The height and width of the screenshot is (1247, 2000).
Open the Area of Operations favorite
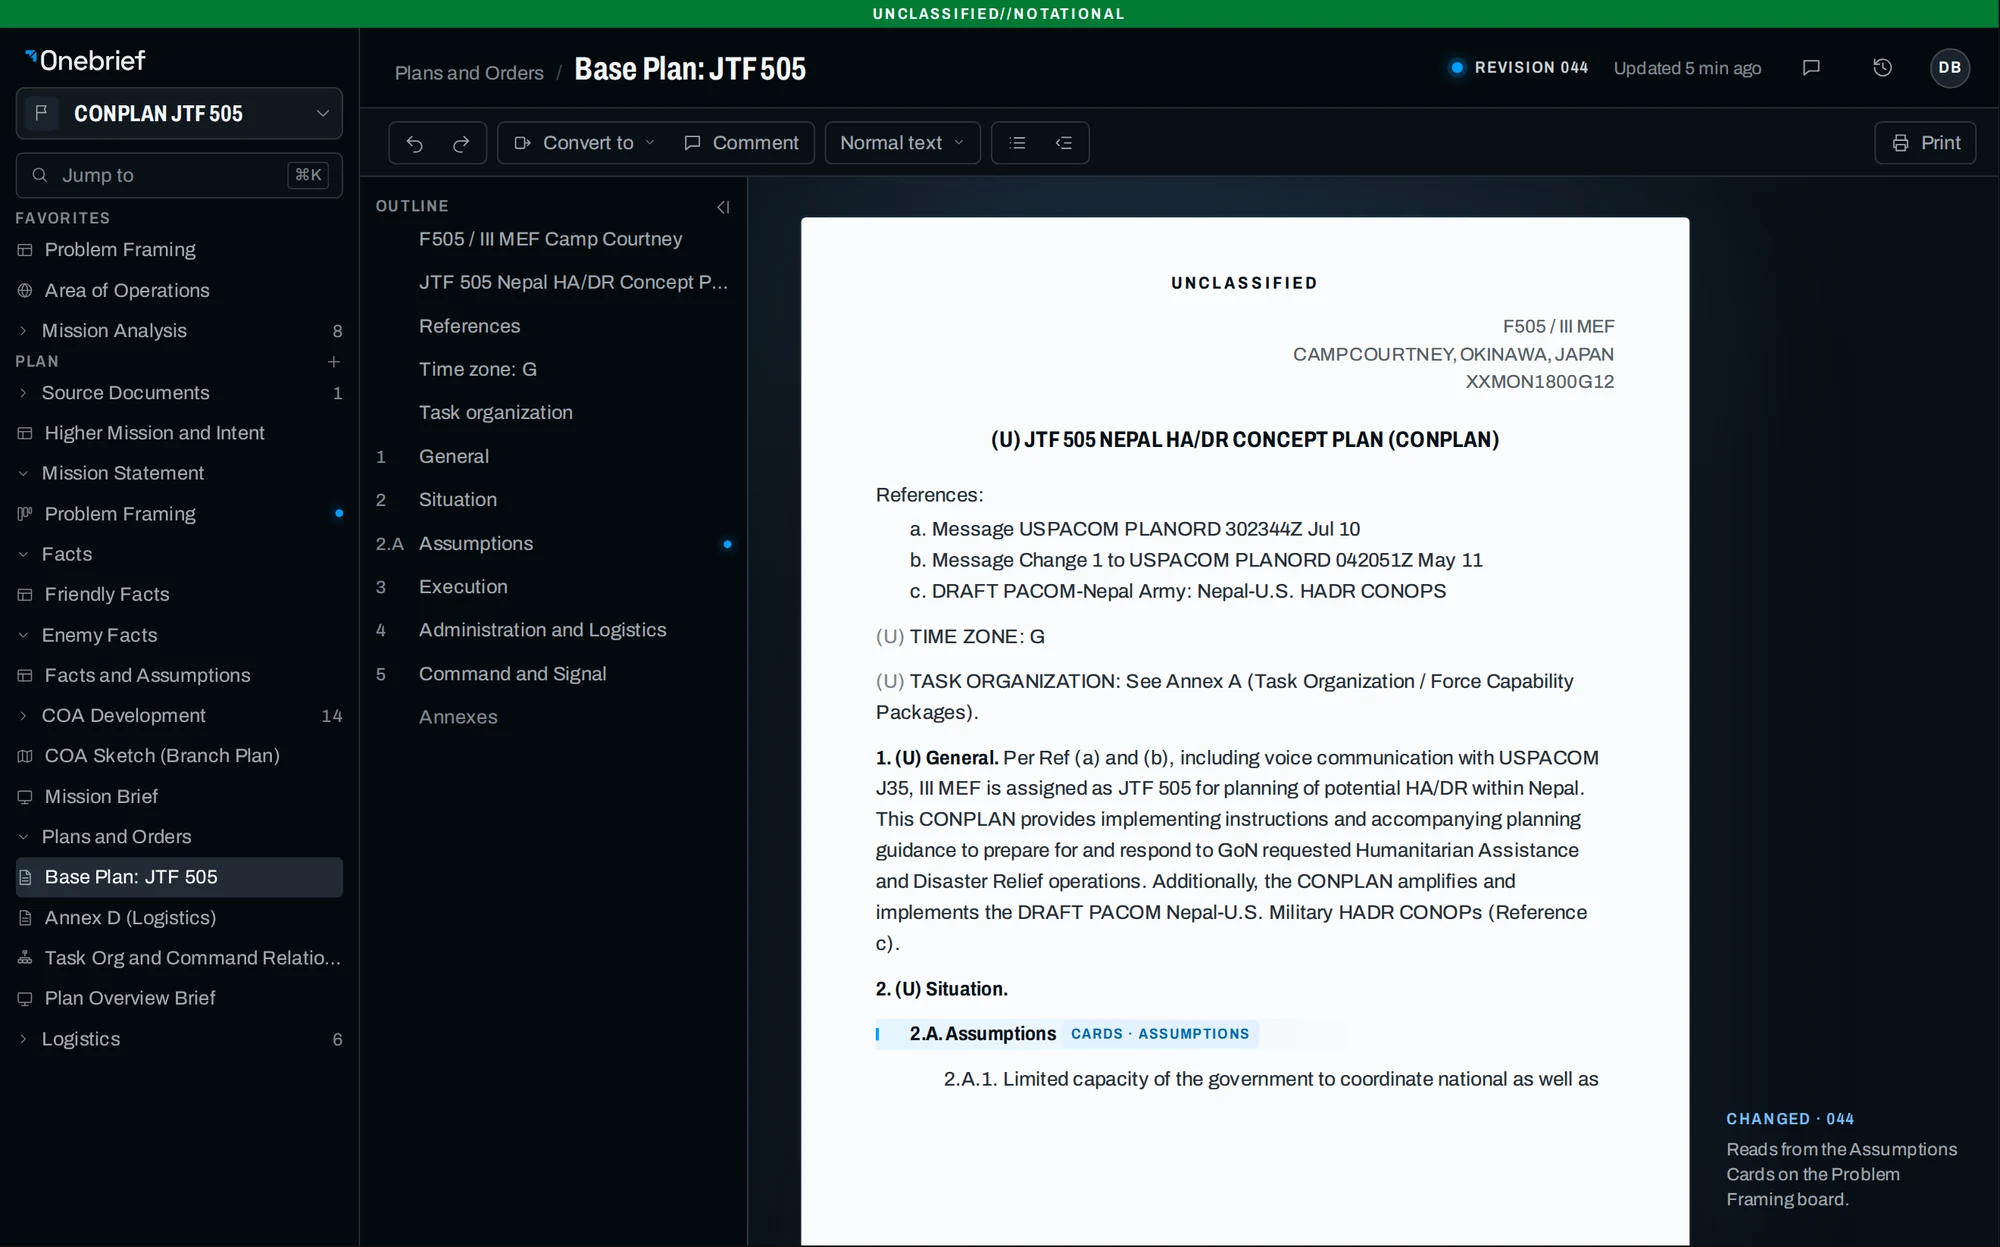coord(179,291)
